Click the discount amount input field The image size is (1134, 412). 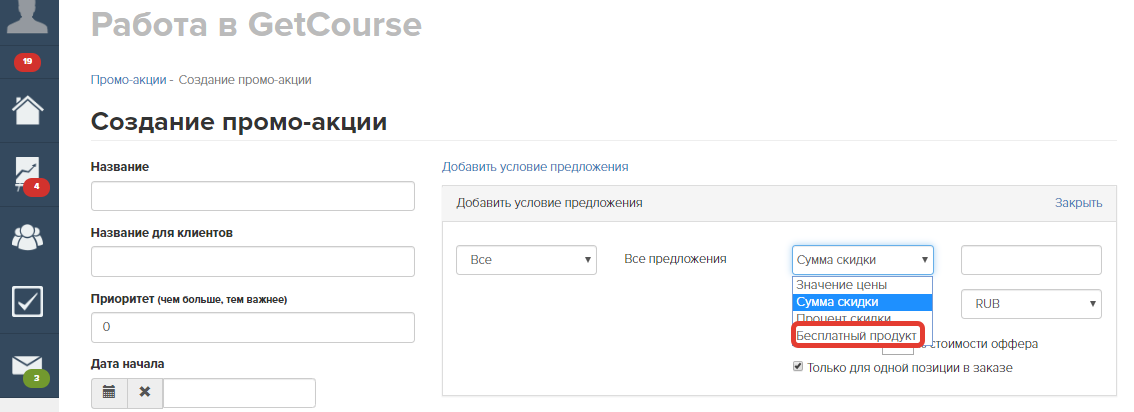click(1031, 259)
